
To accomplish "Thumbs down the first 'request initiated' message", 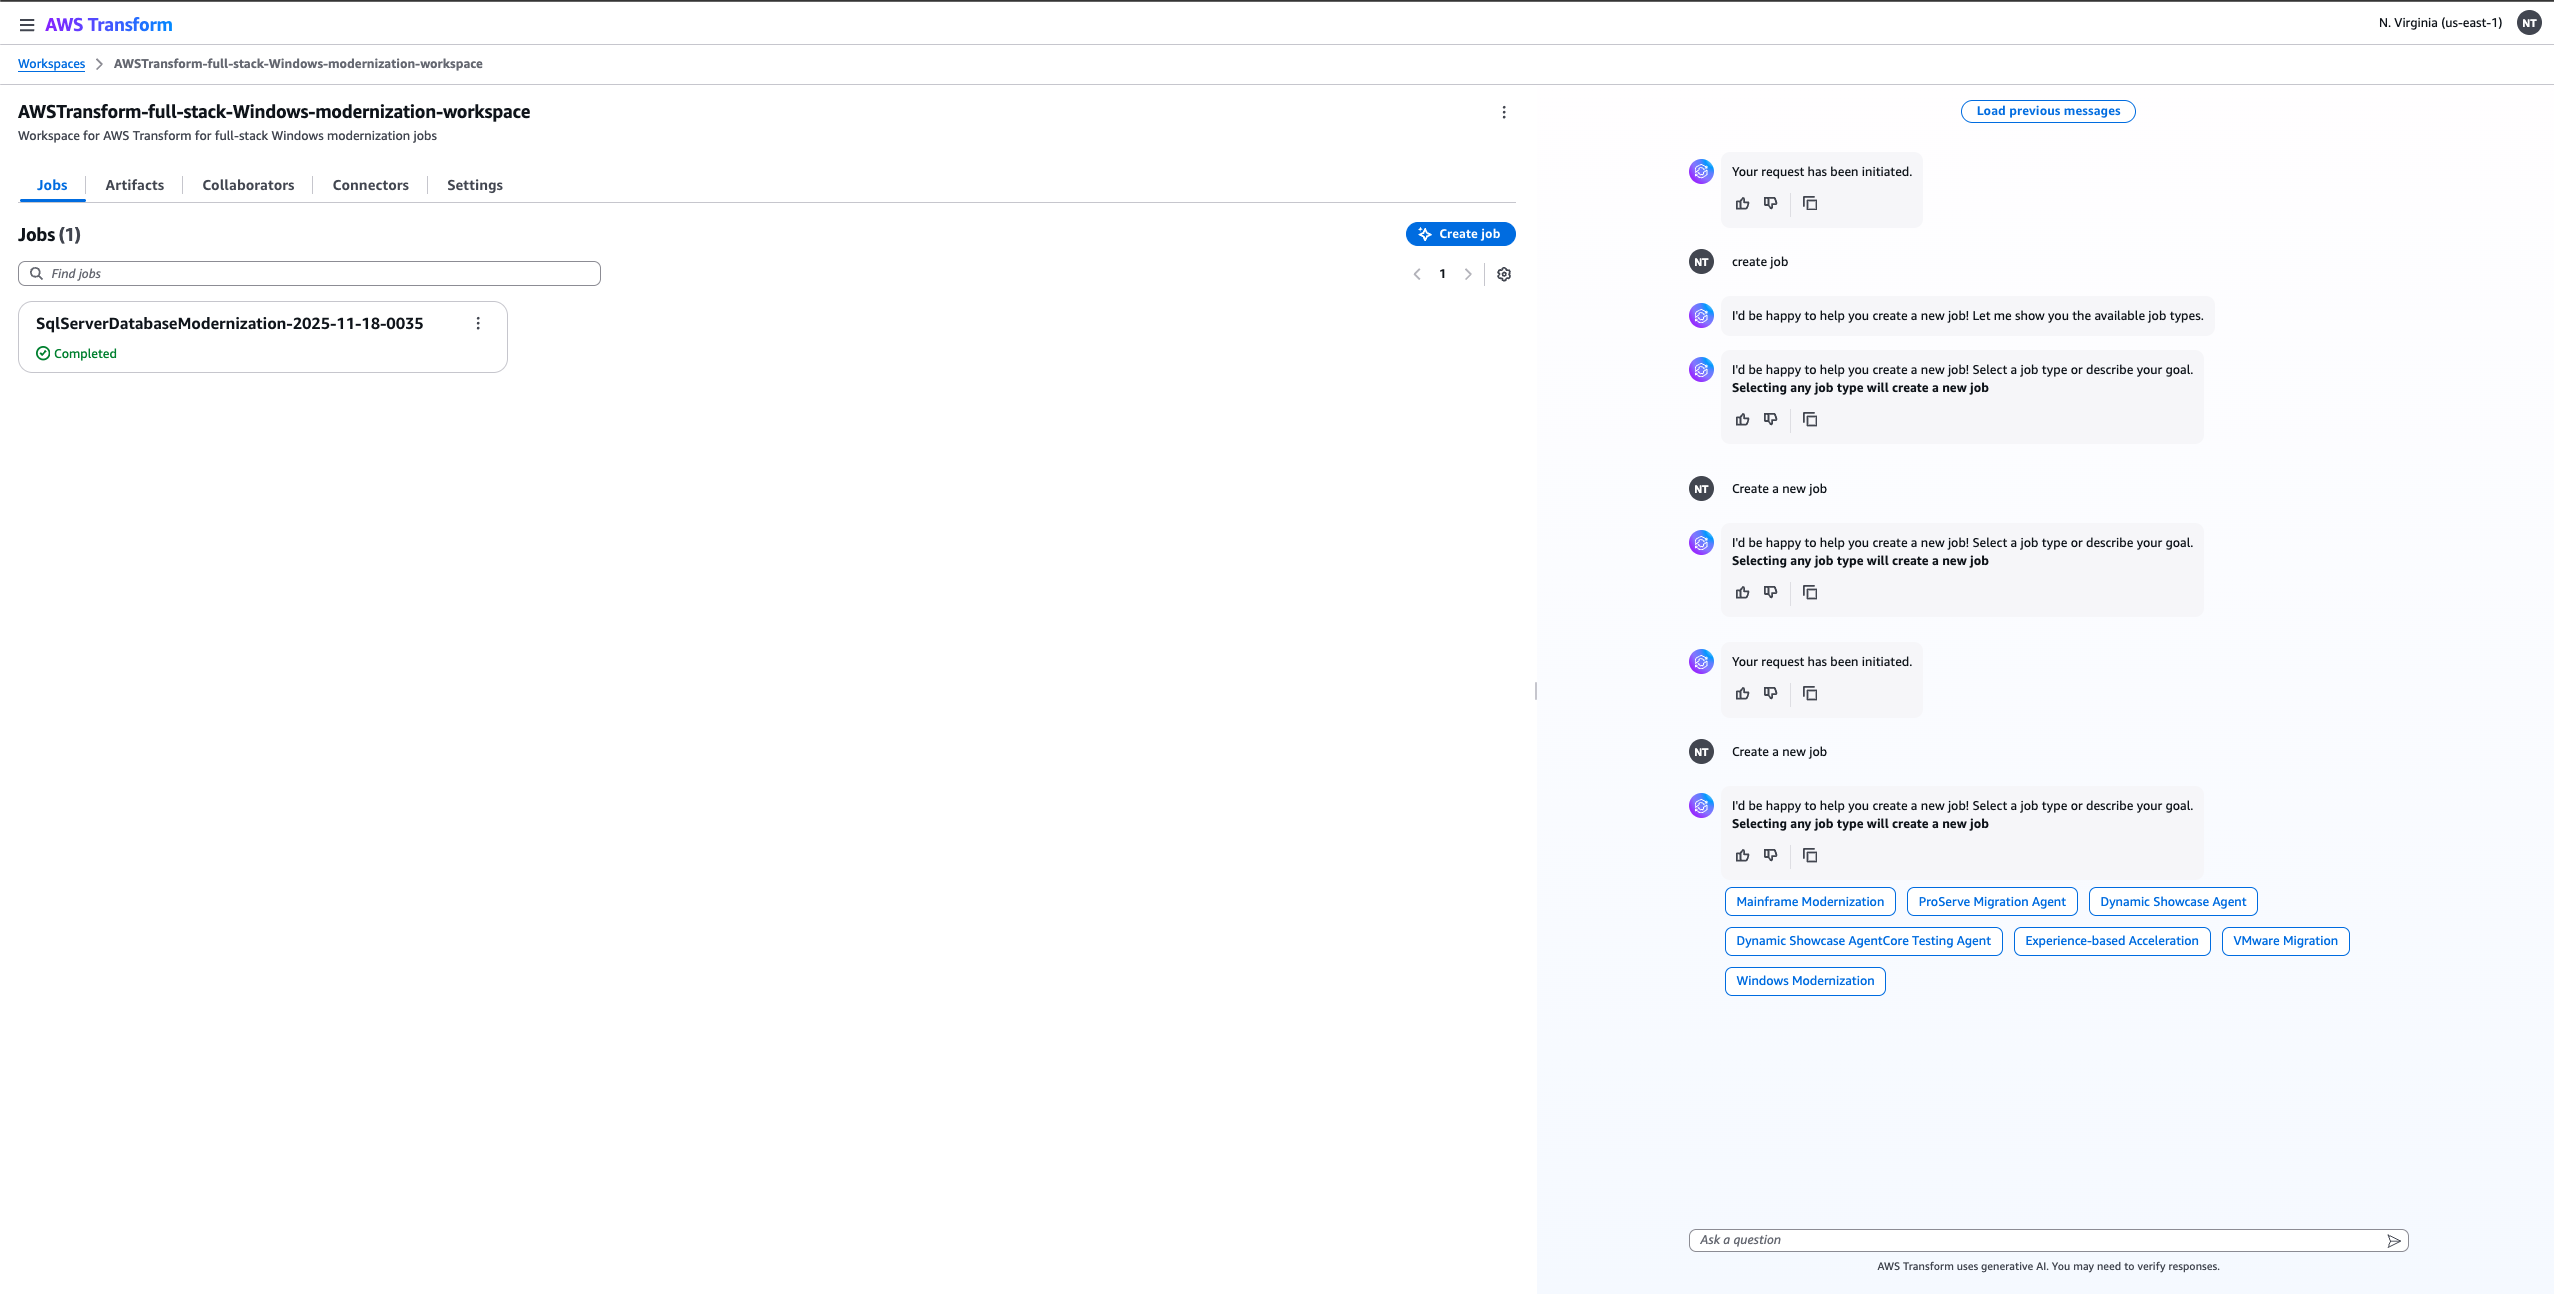I will [1770, 204].
